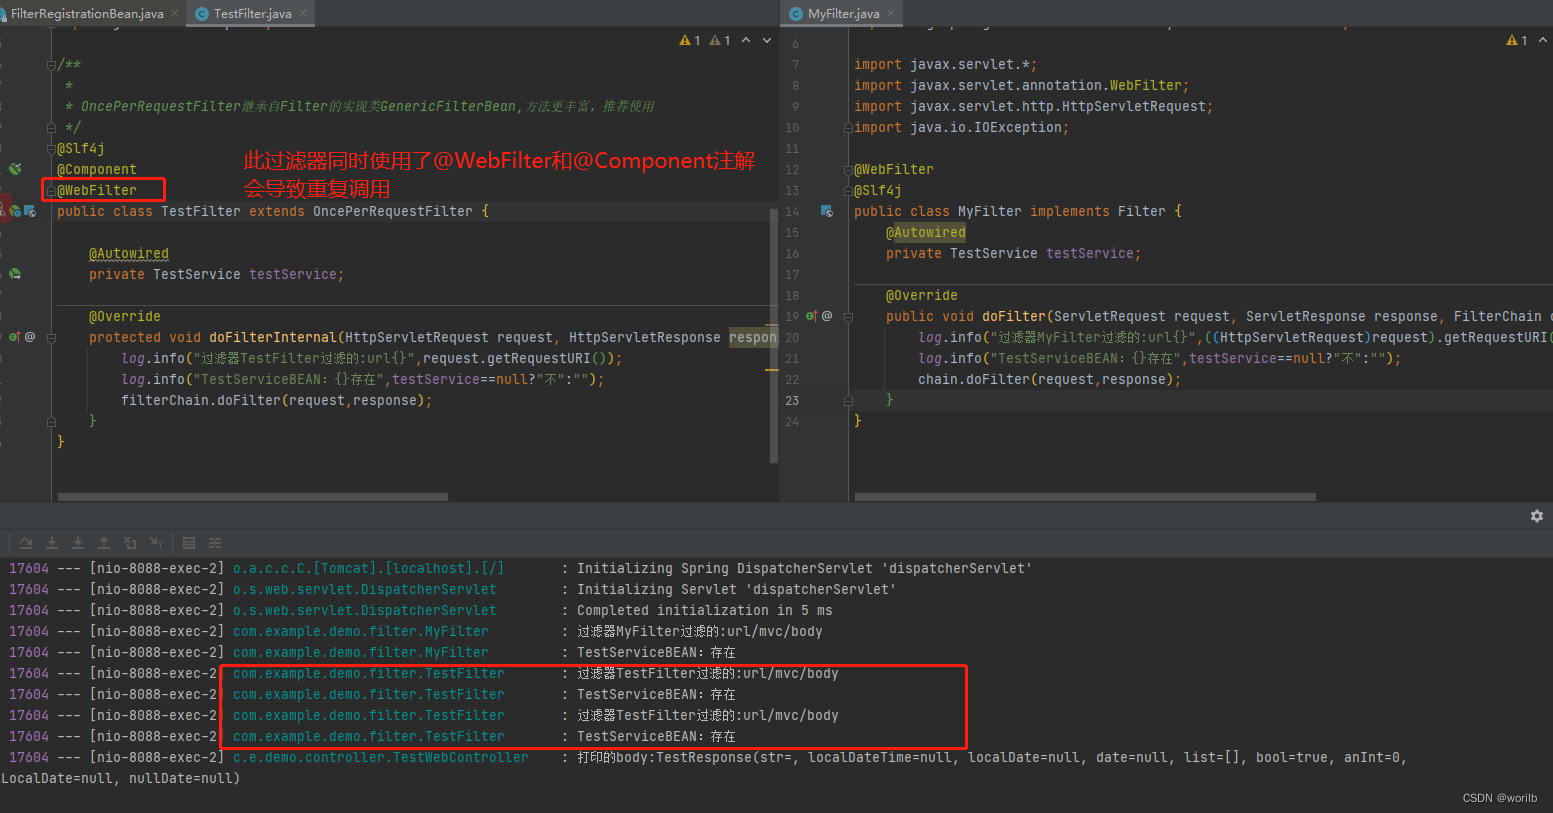Toggle soft-wrap in console toolbar

26,543
